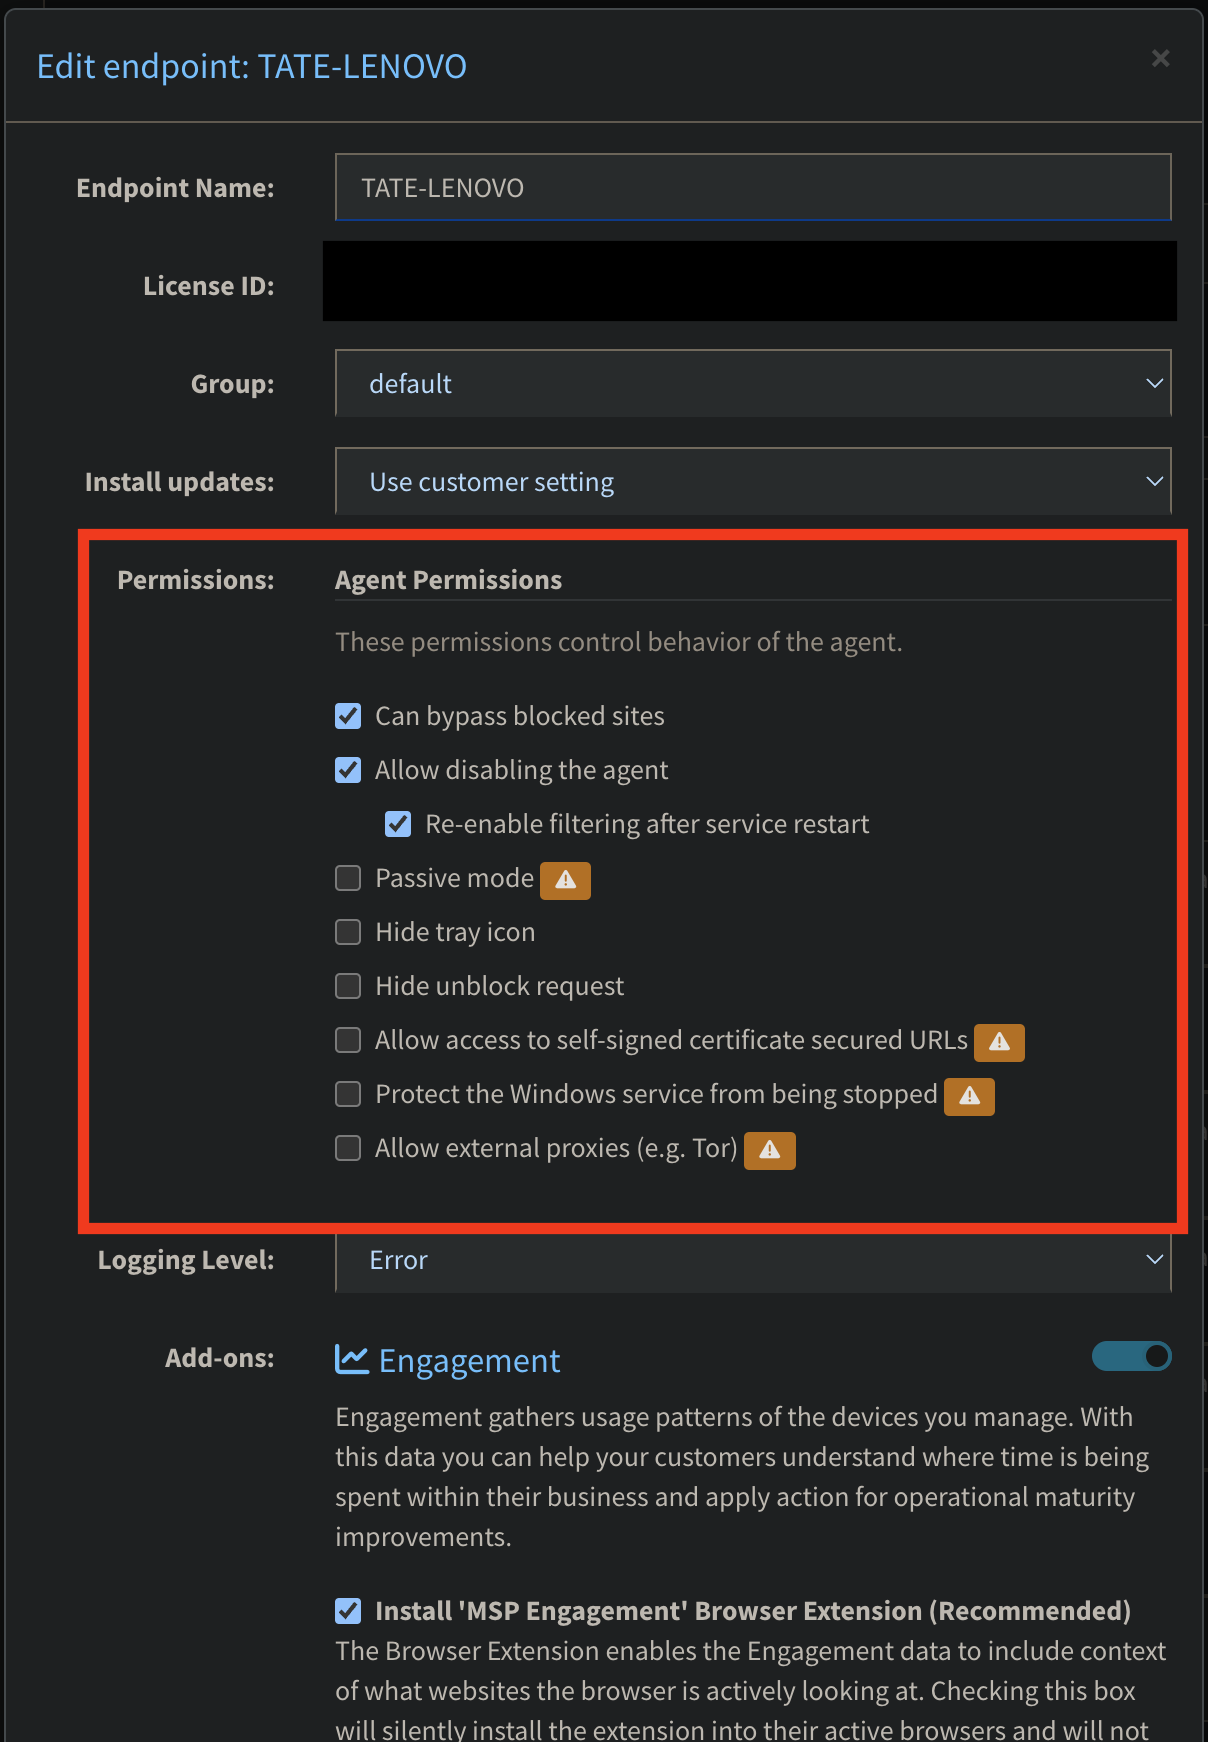Viewport: 1208px width, 1742px height.
Task: Uncheck Install MSP Engagement Browser Extension
Action: pos(347,1610)
